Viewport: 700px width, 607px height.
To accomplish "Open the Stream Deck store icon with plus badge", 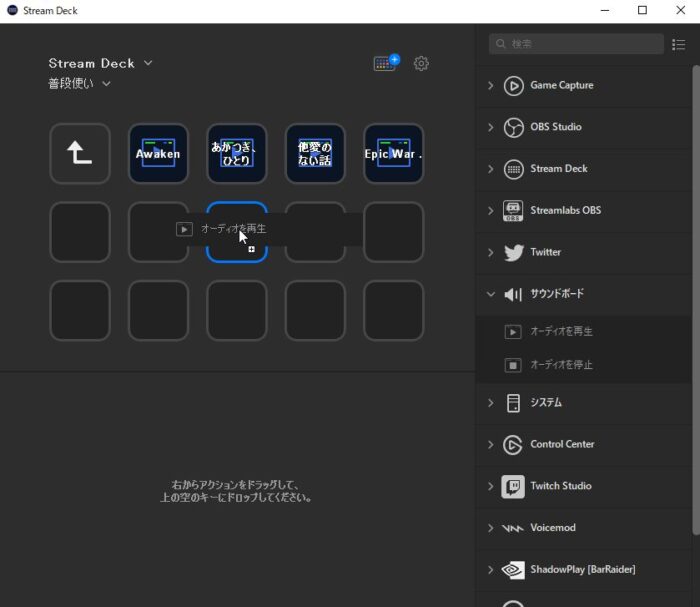I will click(387, 63).
